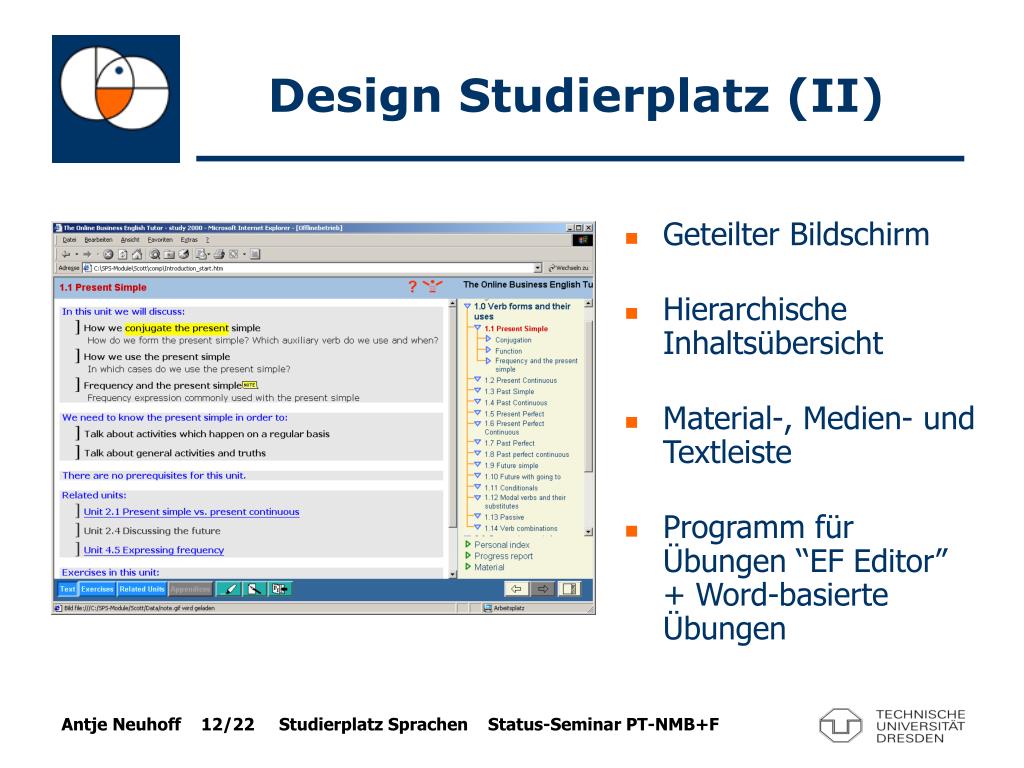Click the IE Forward arrow icon

tap(87, 254)
